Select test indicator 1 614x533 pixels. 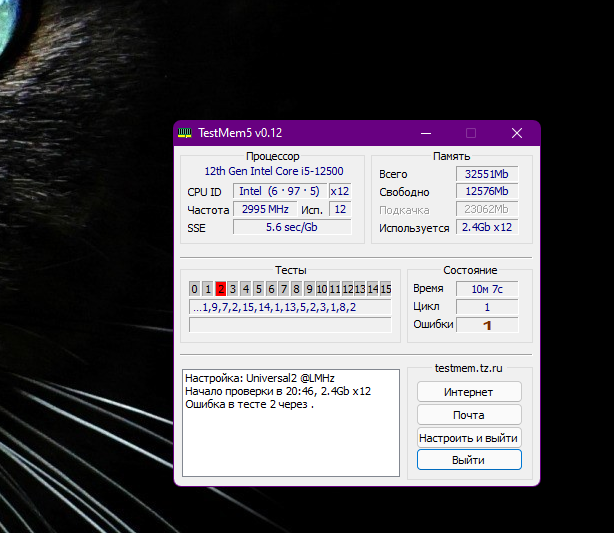click(208, 289)
